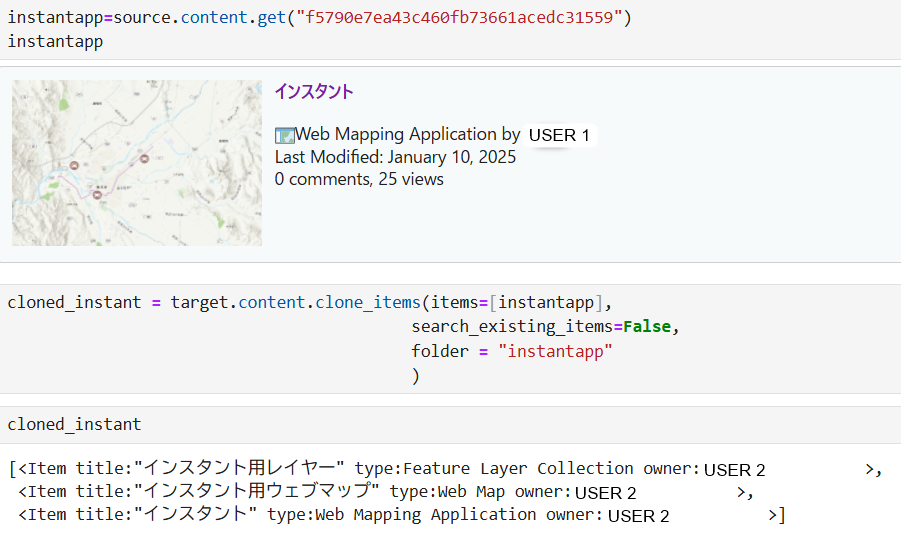This screenshot has height=547, width=901.
Task: Click the map thumbnail preview image
Action: click(x=137, y=162)
